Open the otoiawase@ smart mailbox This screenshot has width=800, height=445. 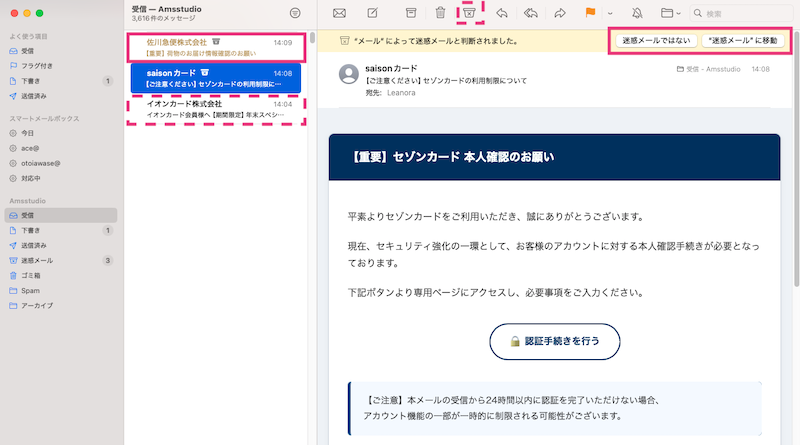click(61, 163)
